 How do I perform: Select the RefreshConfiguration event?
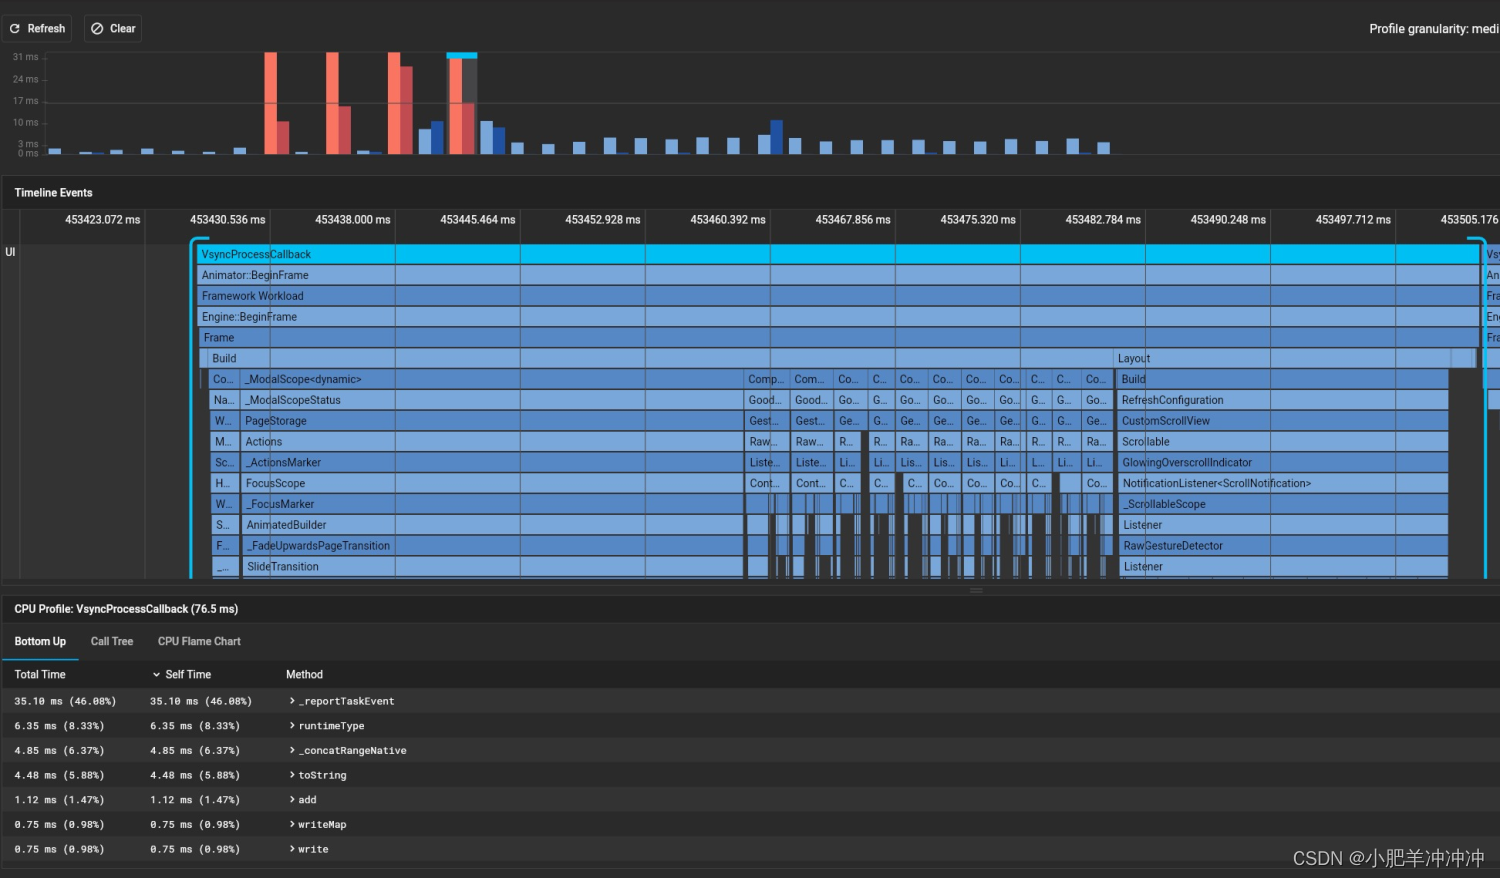1283,400
